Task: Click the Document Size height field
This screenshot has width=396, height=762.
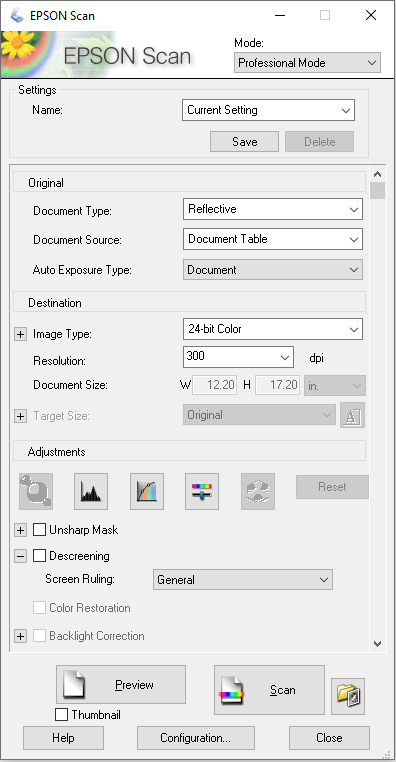Action: tap(277, 385)
